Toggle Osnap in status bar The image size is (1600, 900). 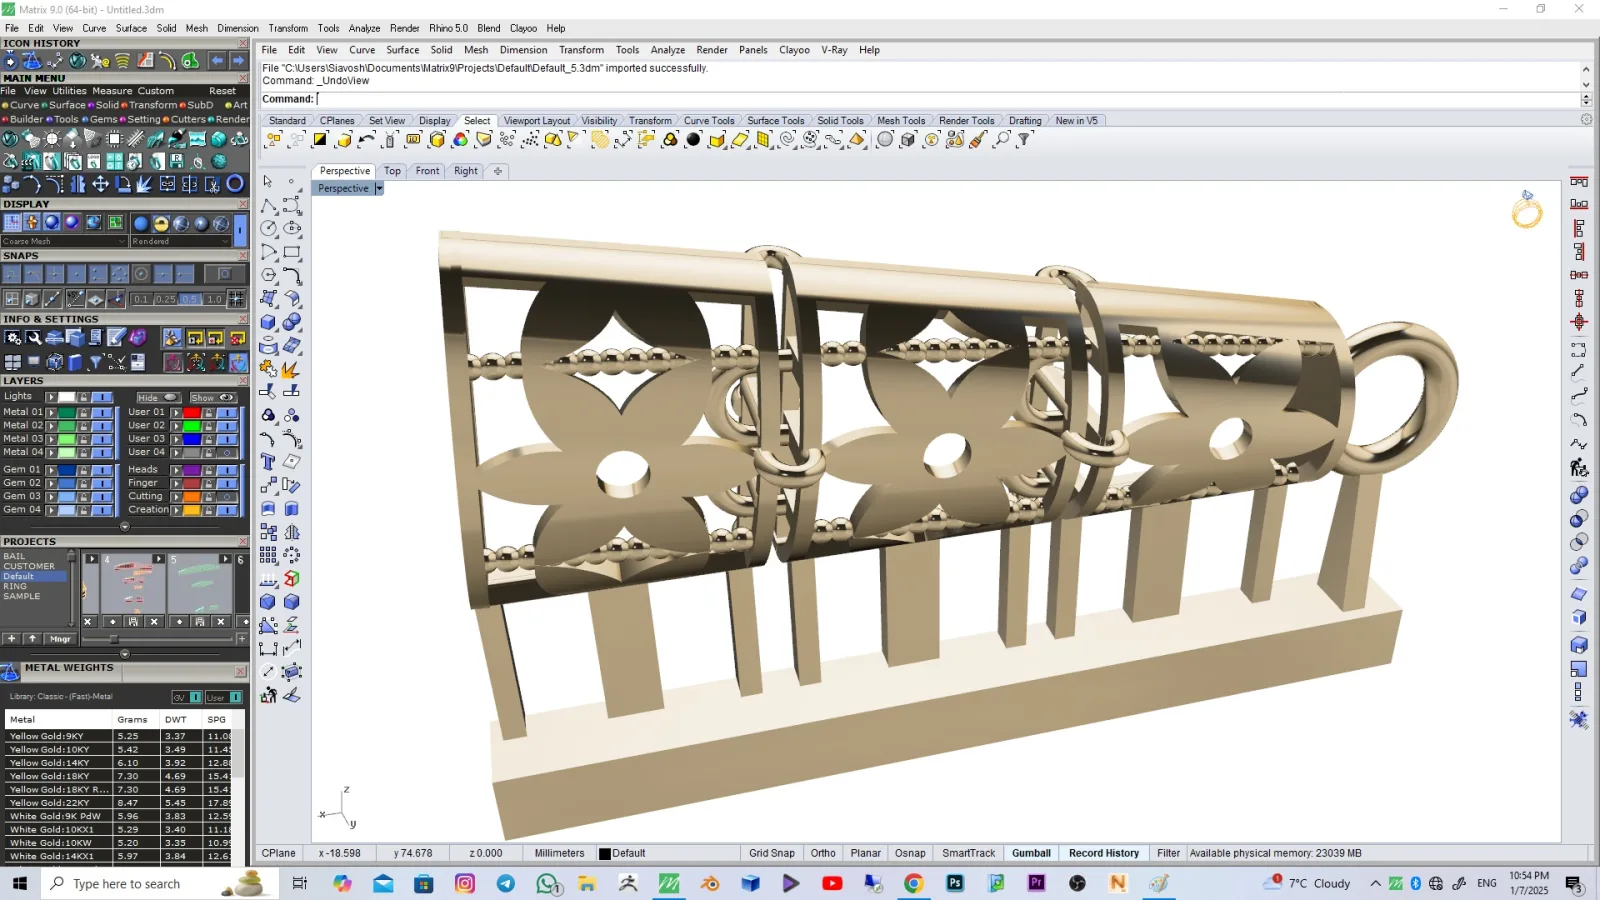coord(910,853)
